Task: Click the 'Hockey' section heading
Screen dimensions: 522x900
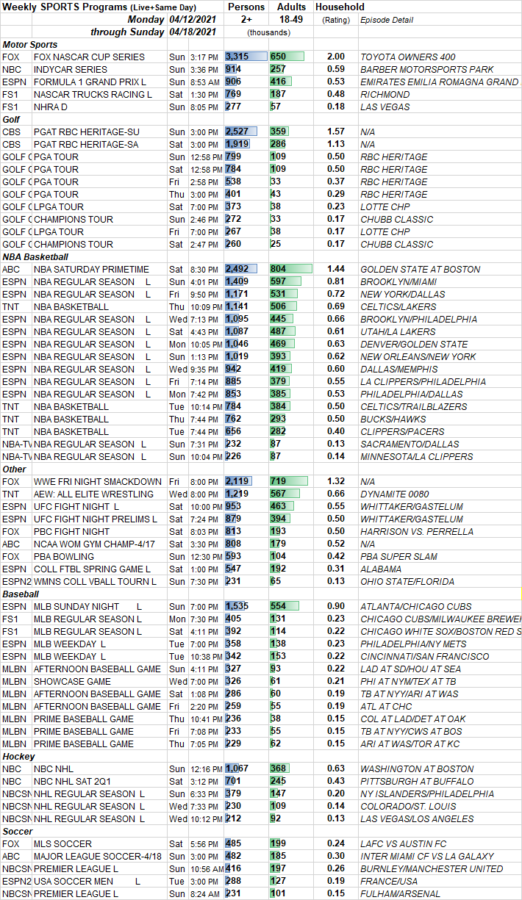Action: click(x=18, y=757)
